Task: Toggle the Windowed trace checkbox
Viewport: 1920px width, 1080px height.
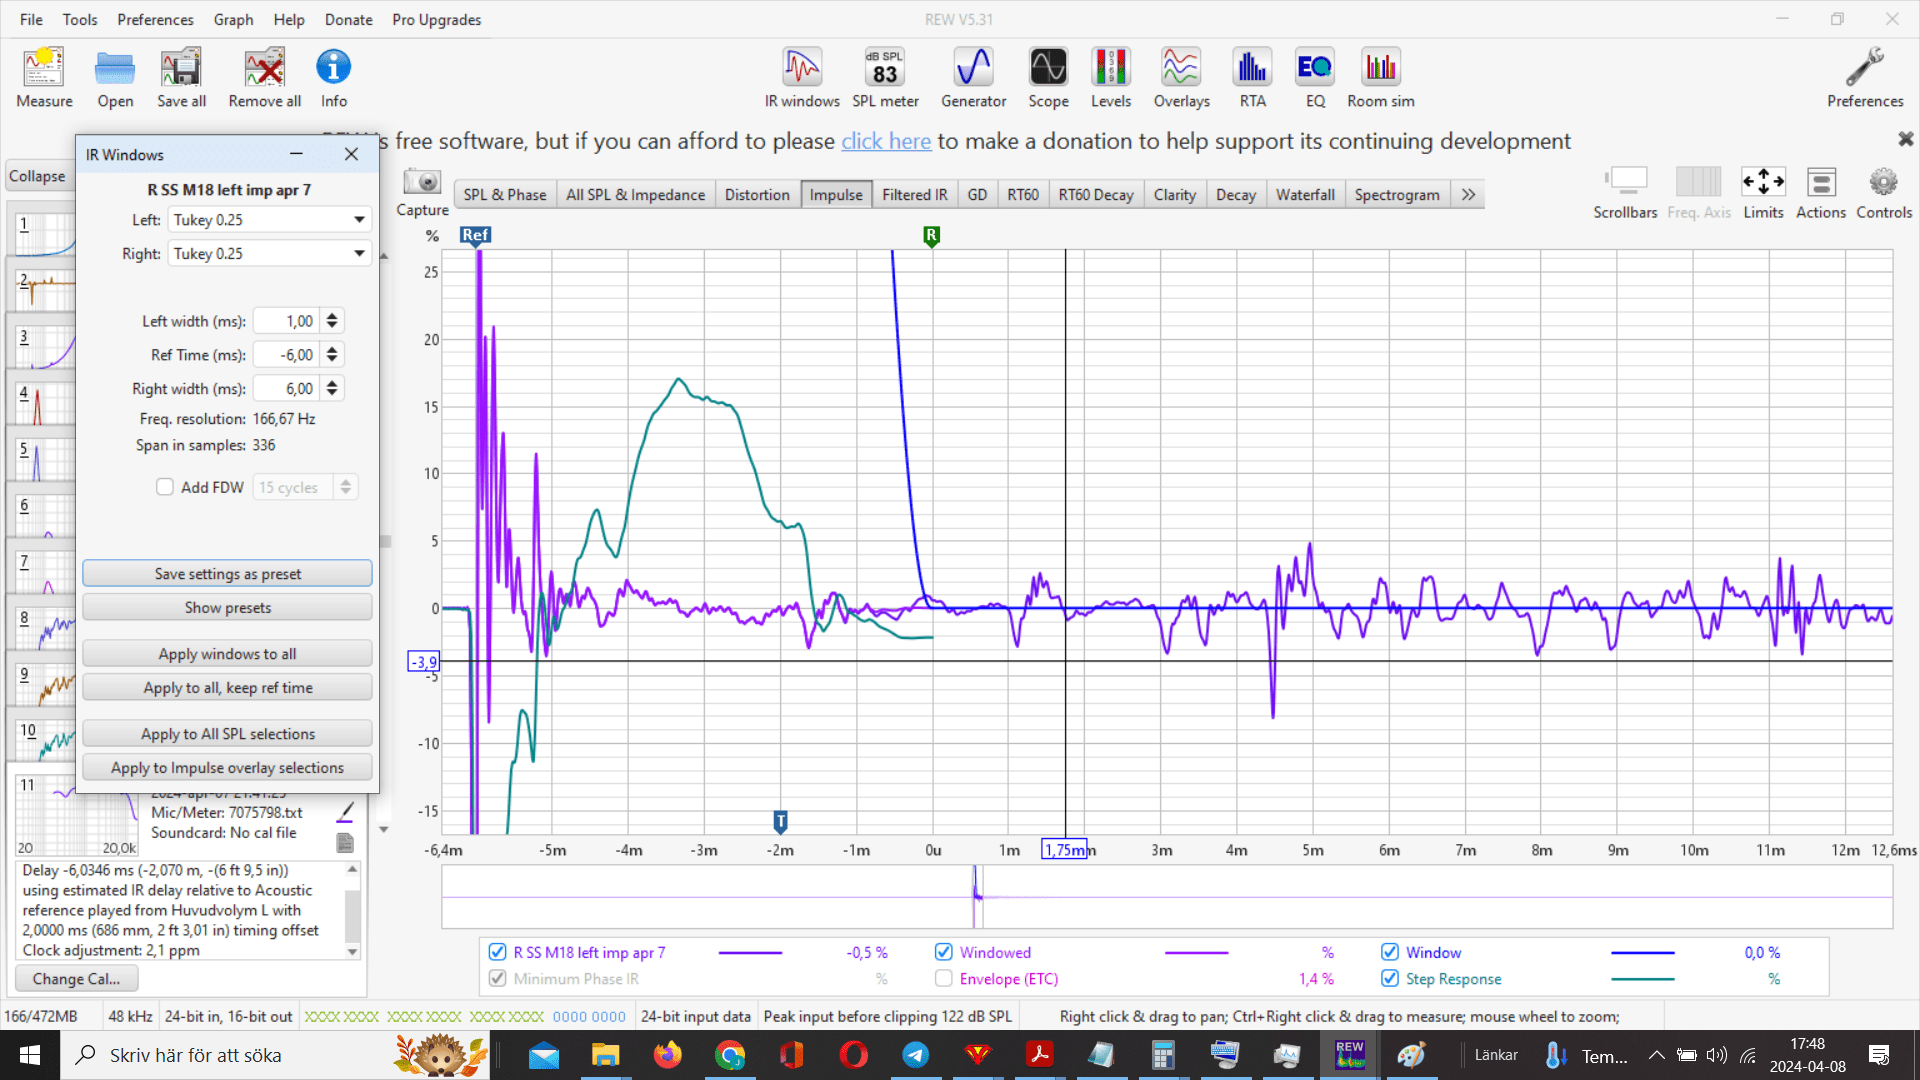Action: pyautogui.click(x=943, y=952)
